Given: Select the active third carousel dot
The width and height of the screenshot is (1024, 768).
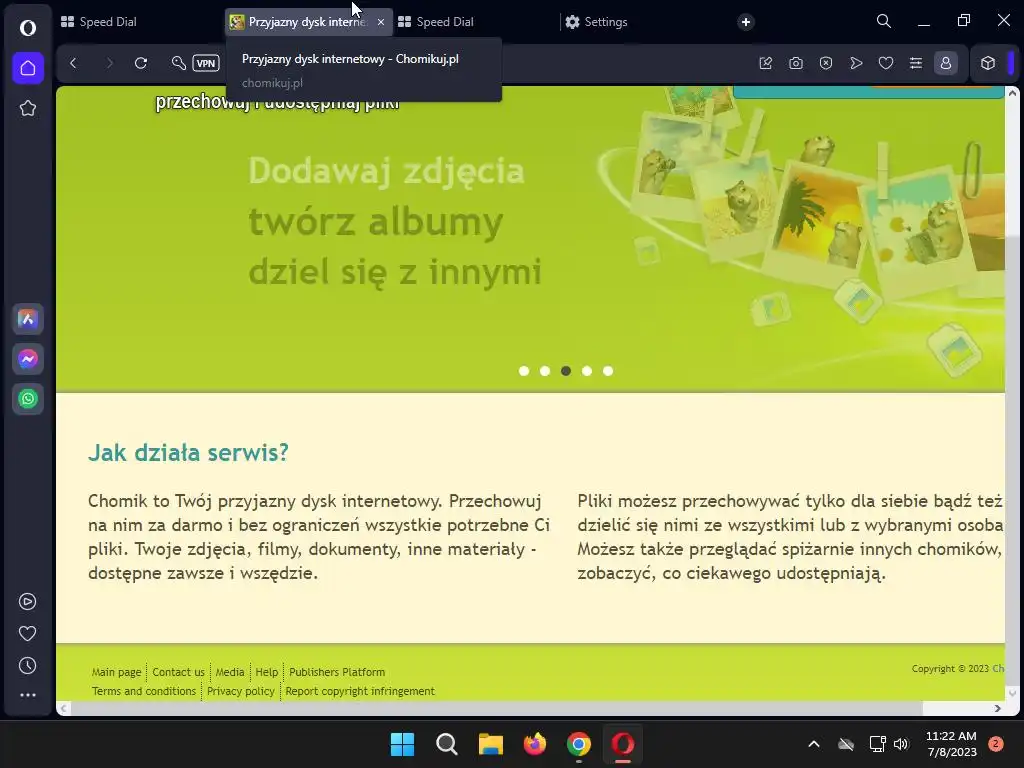Looking at the screenshot, I should click(x=566, y=371).
